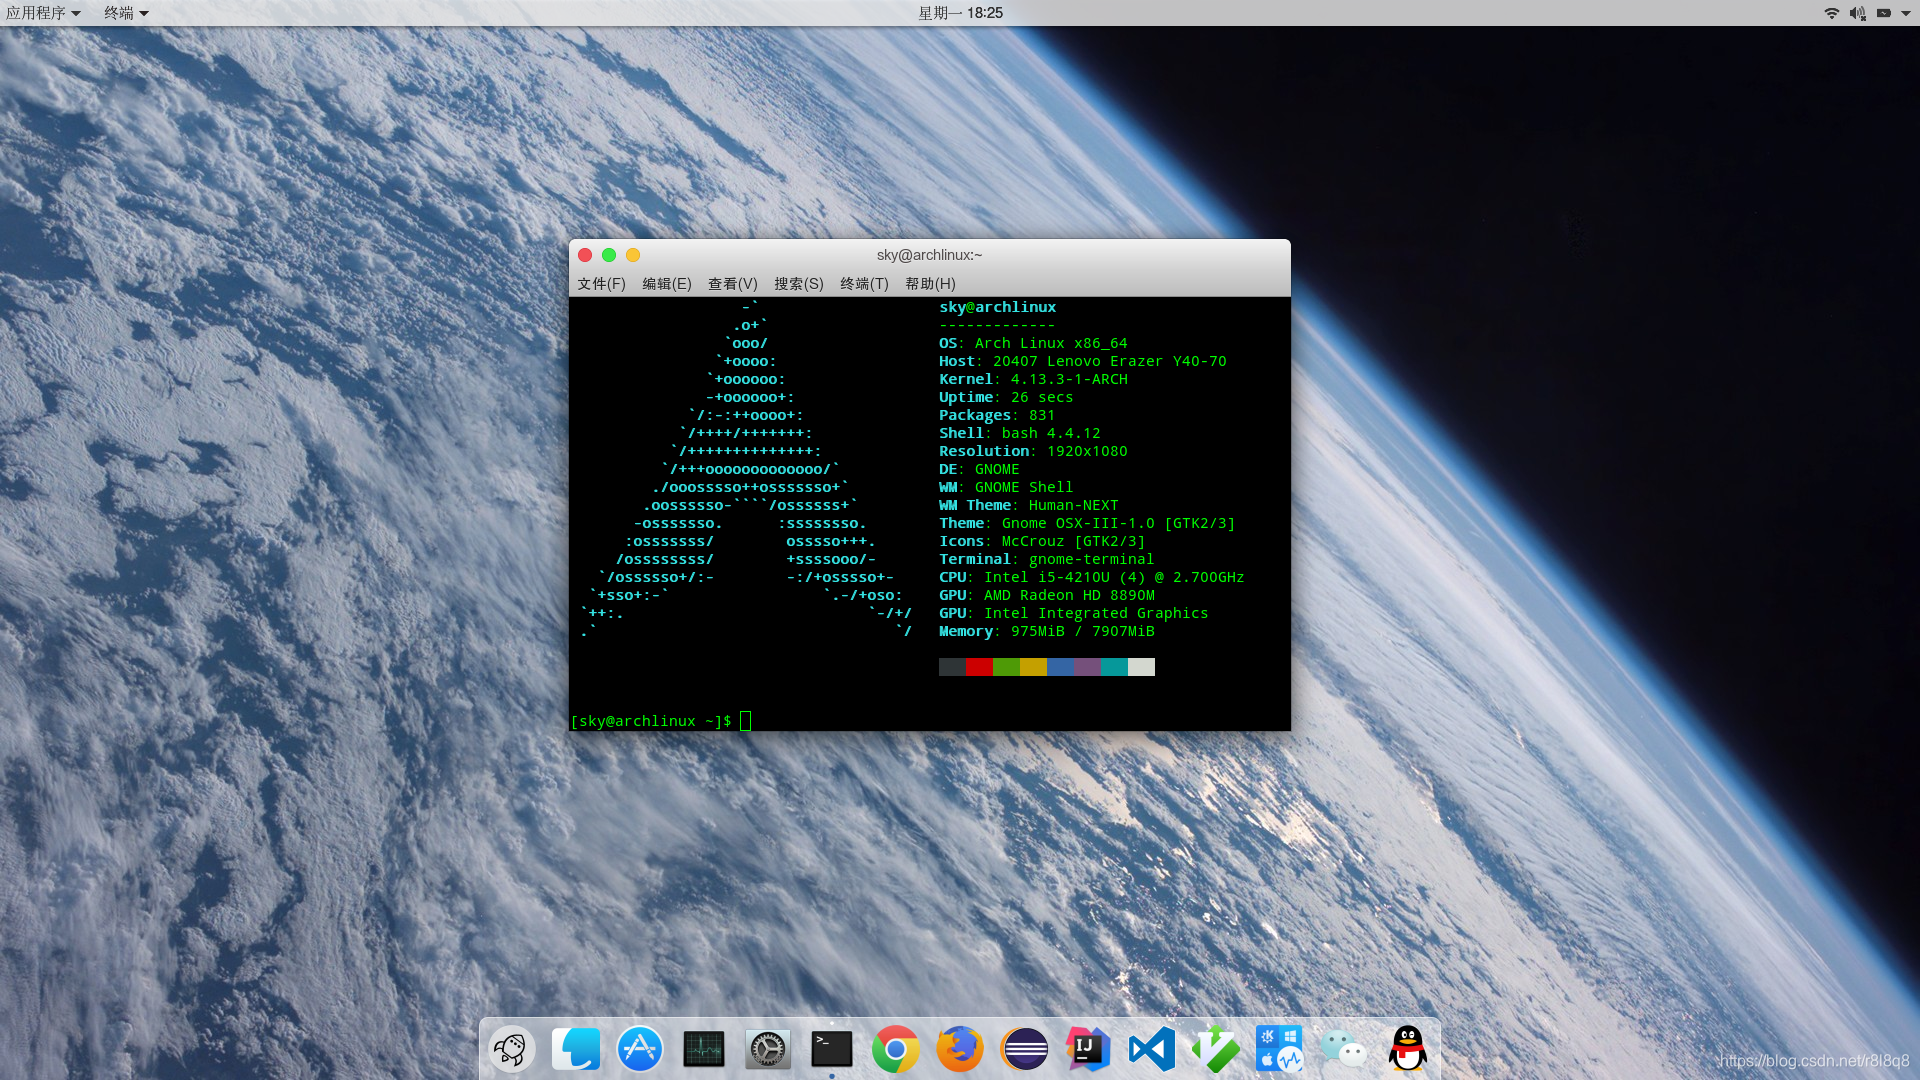Launch WeChat from the dock
Viewport: 1920px width, 1080px height.
click(x=1344, y=1049)
